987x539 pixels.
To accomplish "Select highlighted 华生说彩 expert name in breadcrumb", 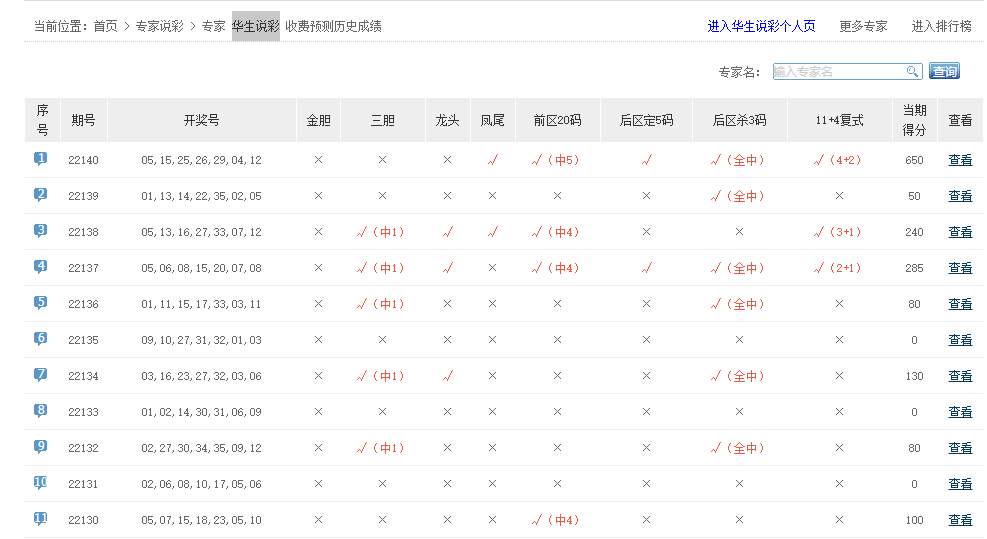I will click(256, 26).
